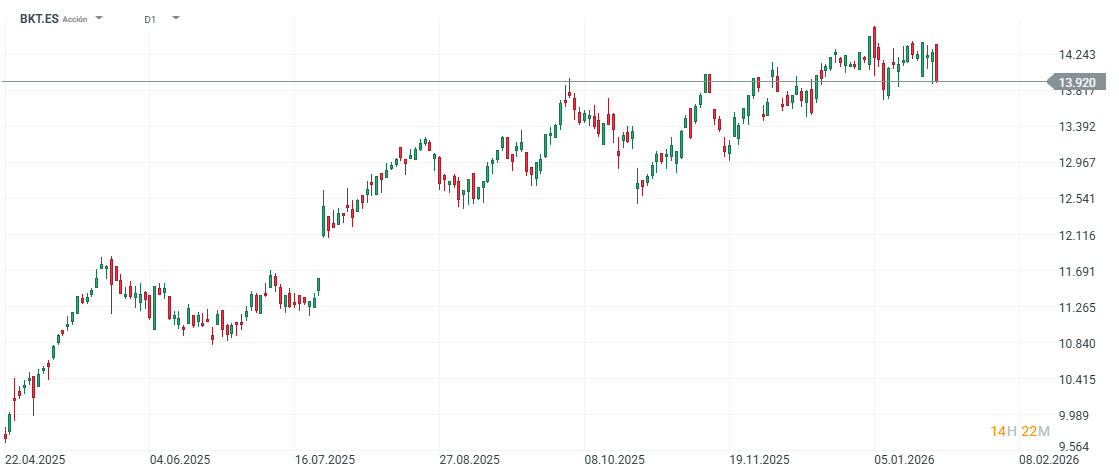1119x476 pixels.
Task: Click the 04.06.2025 date label
Action: tap(180, 460)
